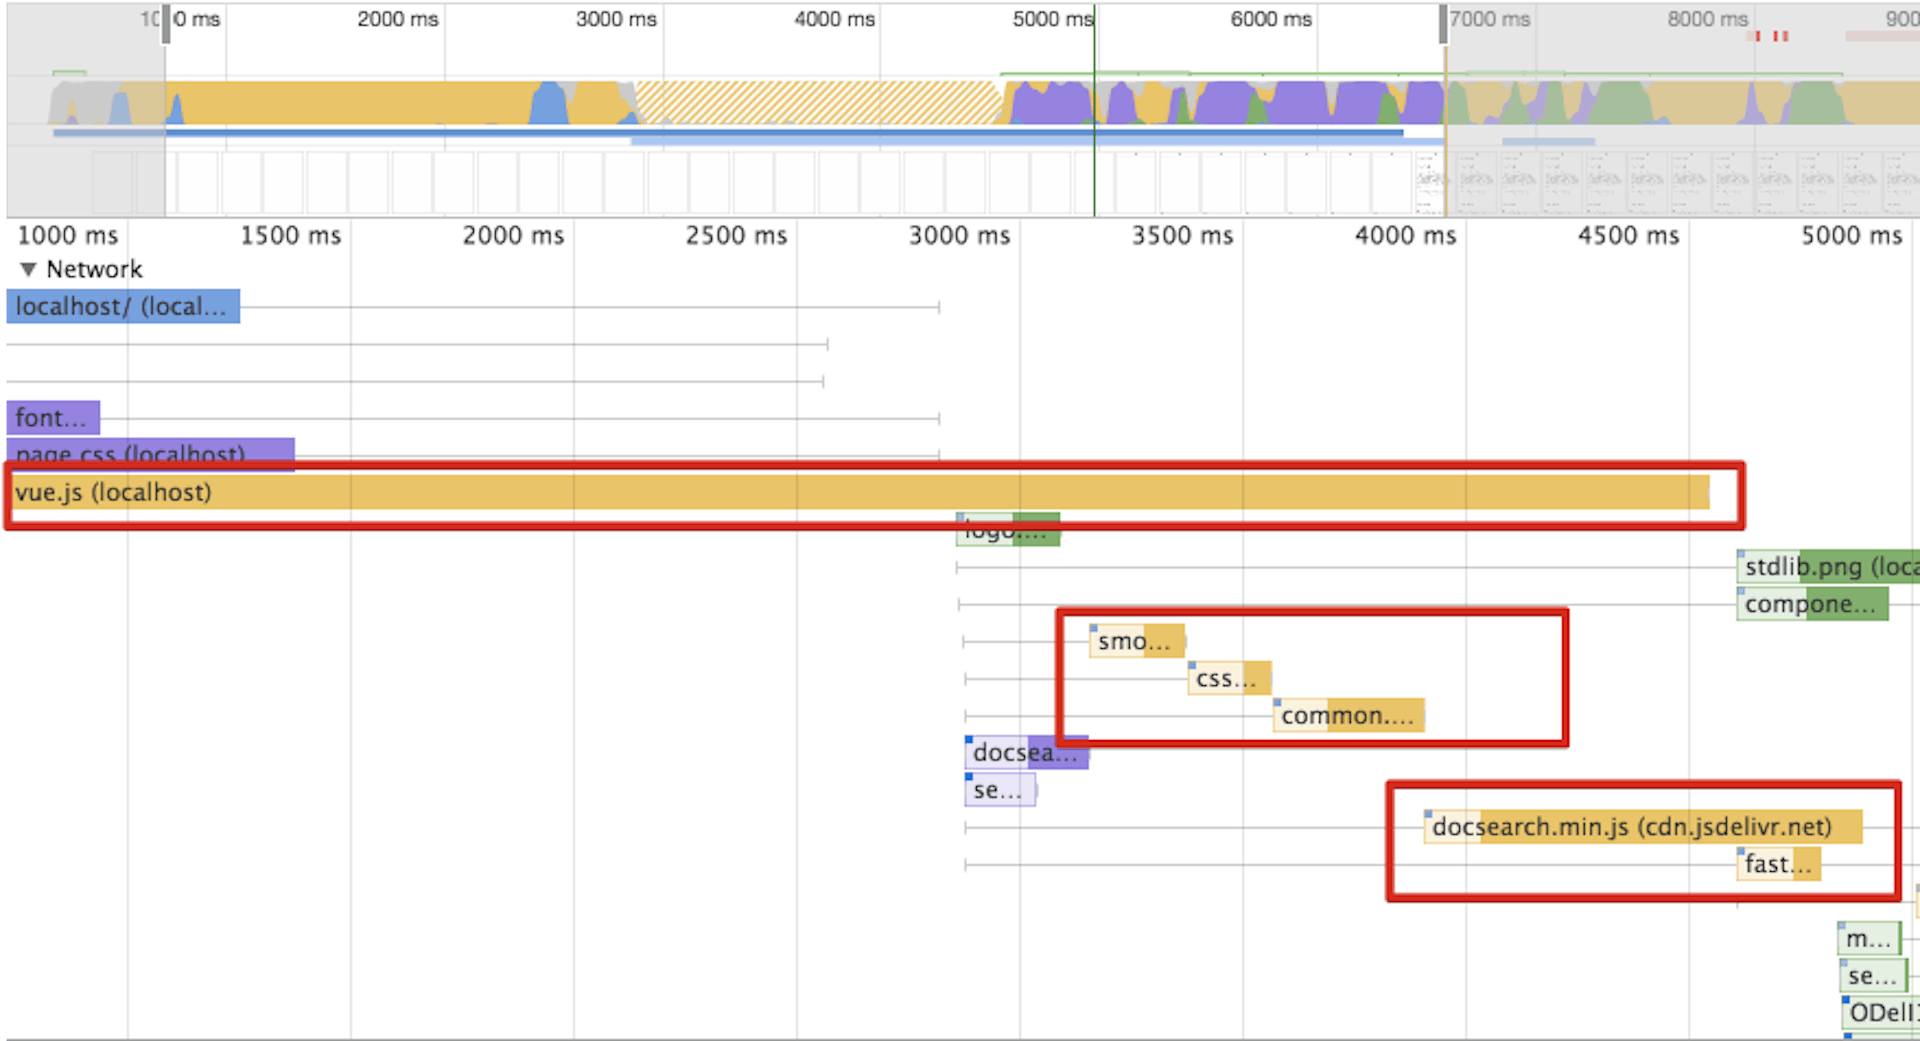Image resolution: width=1920 pixels, height=1041 pixels.
Task: Click the logo image request bar
Action: (1008, 530)
